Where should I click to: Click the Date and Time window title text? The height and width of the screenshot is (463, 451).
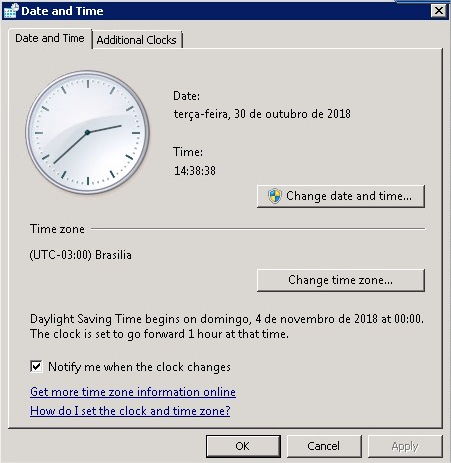(x=62, y=11)
